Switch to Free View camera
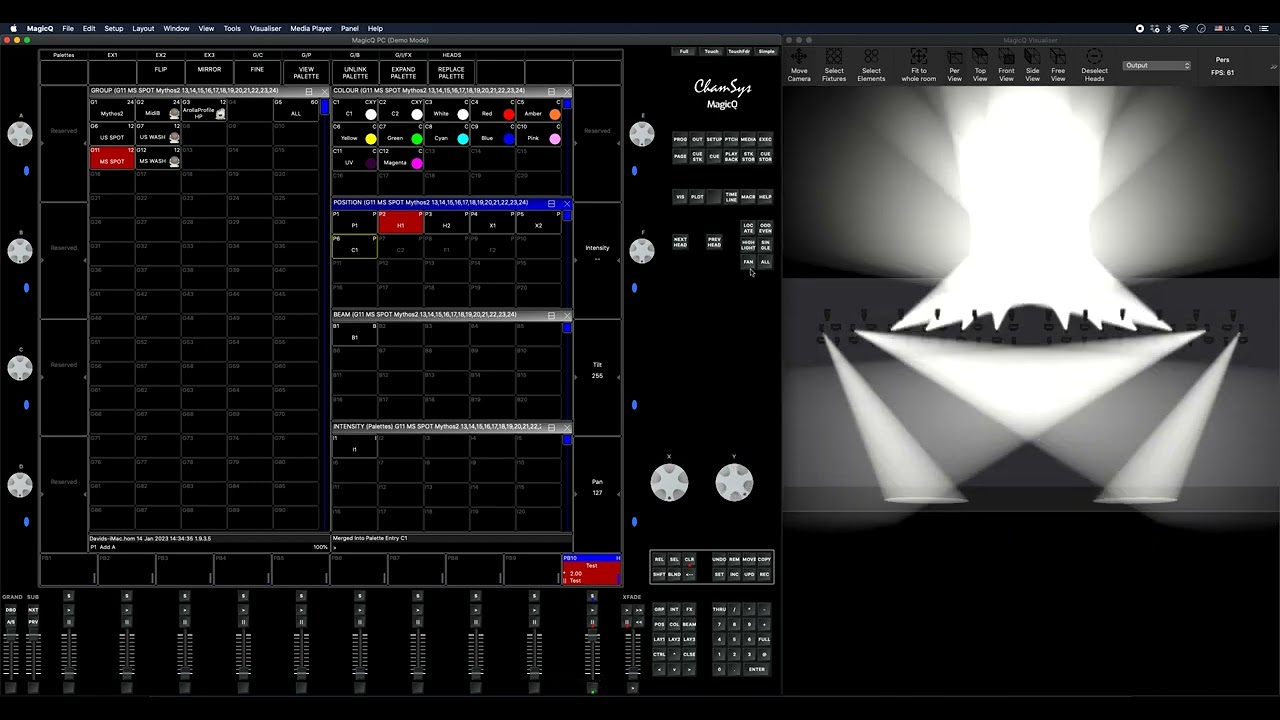The width and height of the screenshot is (1280, 720). [1058, 66]
